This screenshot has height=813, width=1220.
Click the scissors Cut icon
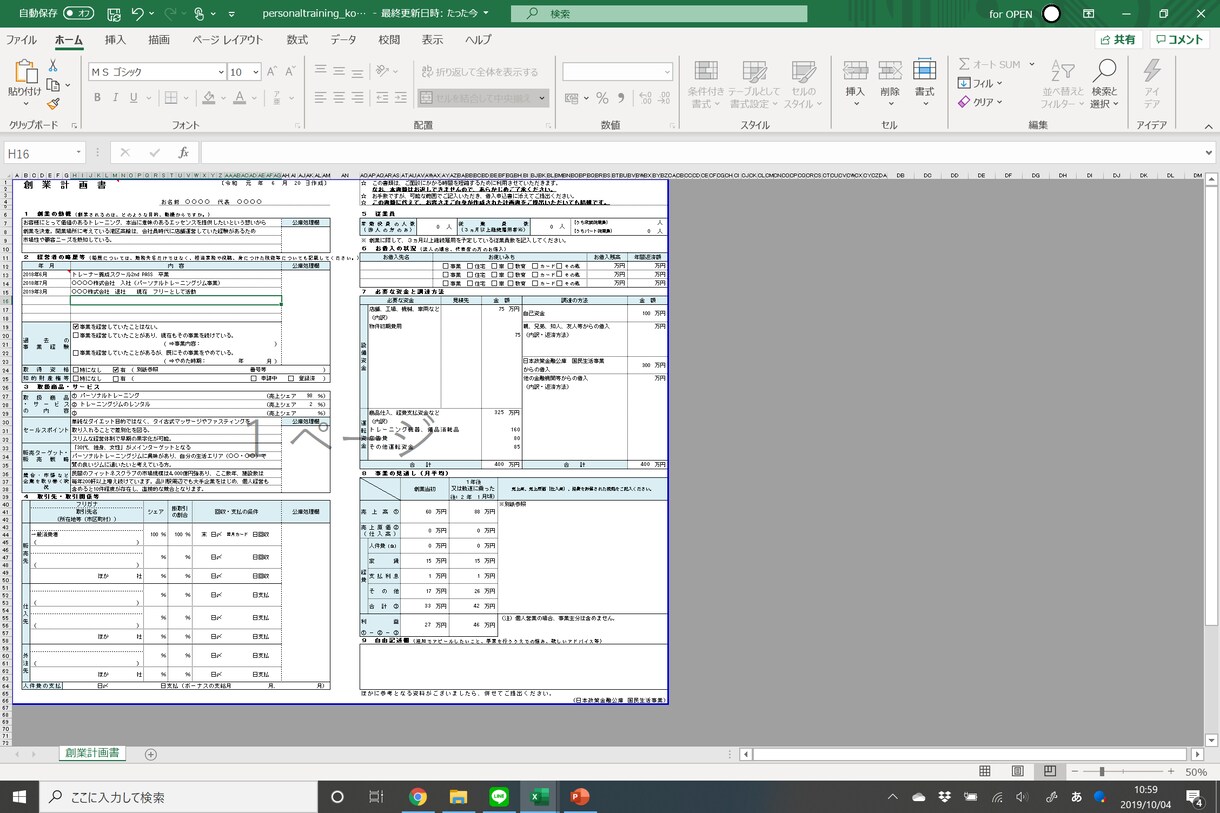53,65
